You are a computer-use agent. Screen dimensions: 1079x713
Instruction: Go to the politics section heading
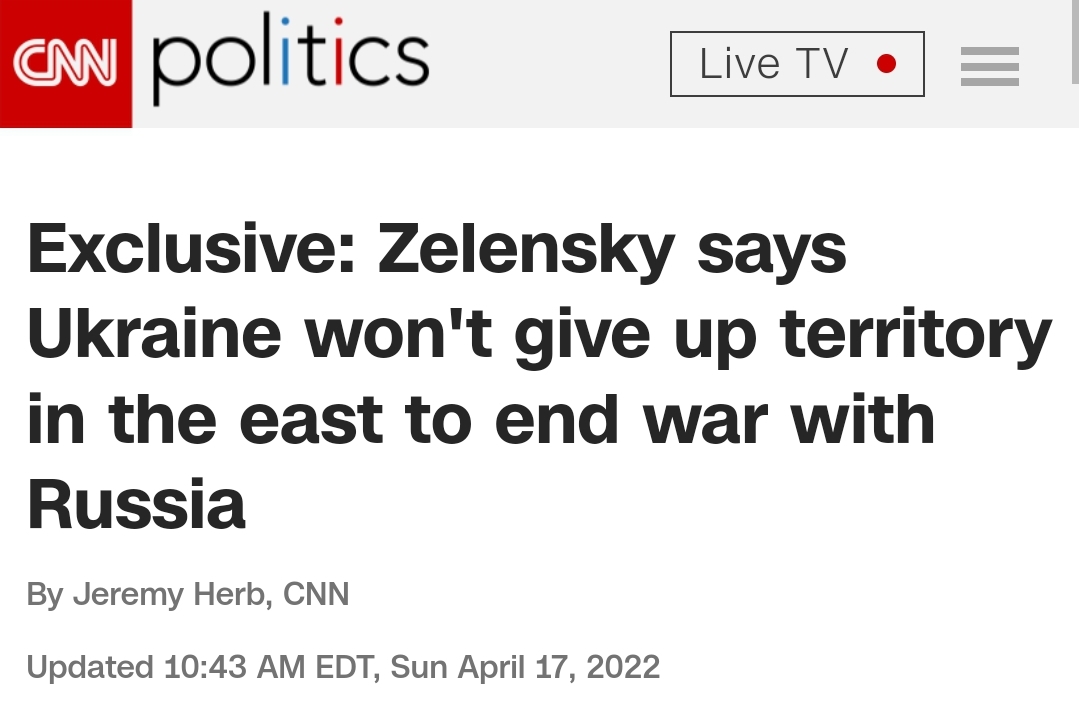pyautogui.click(x=291, y=58)
